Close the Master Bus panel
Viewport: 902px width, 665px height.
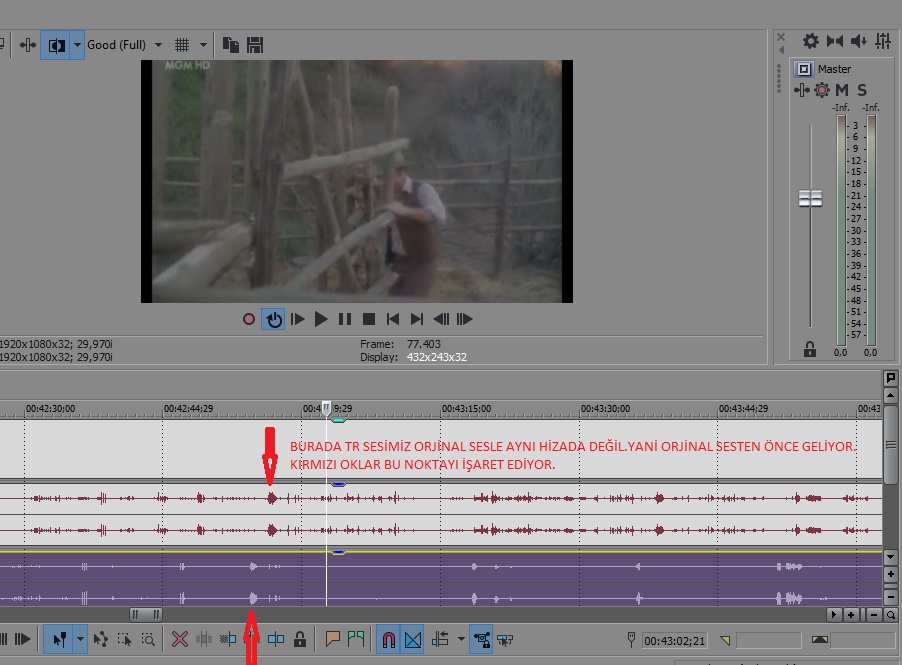click(x=781, y=37)
